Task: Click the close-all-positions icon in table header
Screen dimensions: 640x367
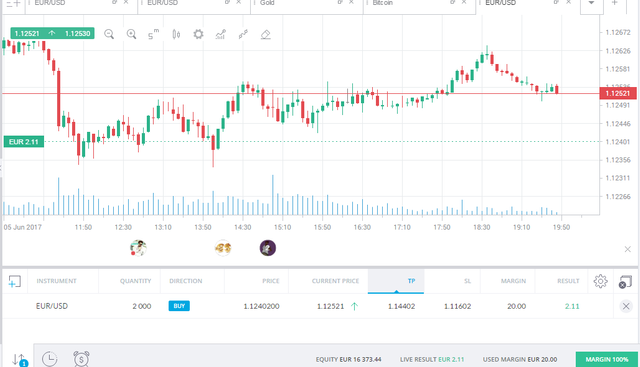Action: 625,281
